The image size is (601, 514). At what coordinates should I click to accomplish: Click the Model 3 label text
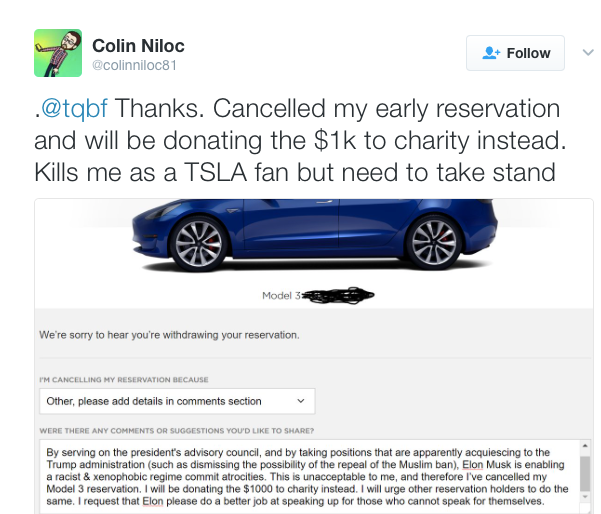281,296
